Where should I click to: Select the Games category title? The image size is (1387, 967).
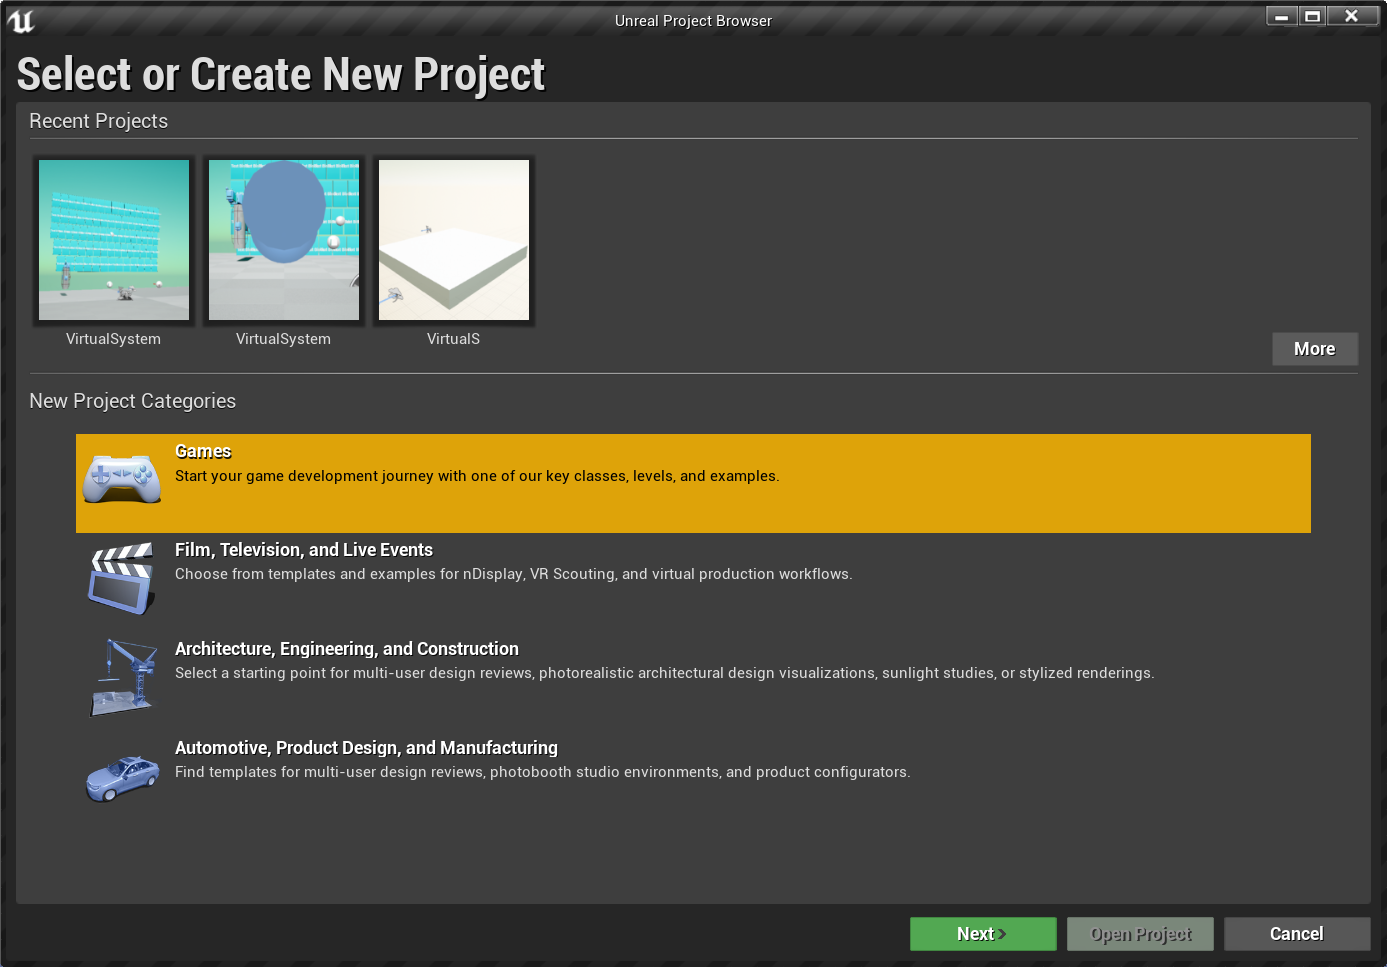[203, 452]
